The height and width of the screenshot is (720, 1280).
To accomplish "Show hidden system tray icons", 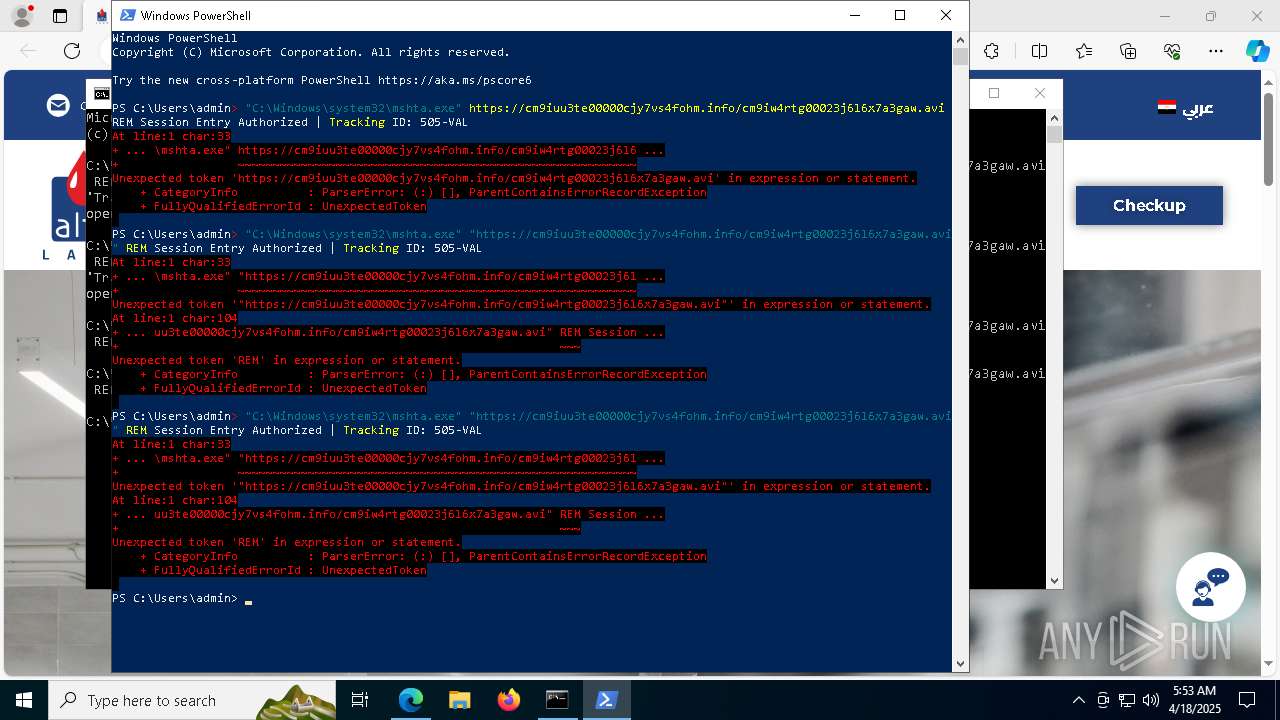I will [1078, 700].
